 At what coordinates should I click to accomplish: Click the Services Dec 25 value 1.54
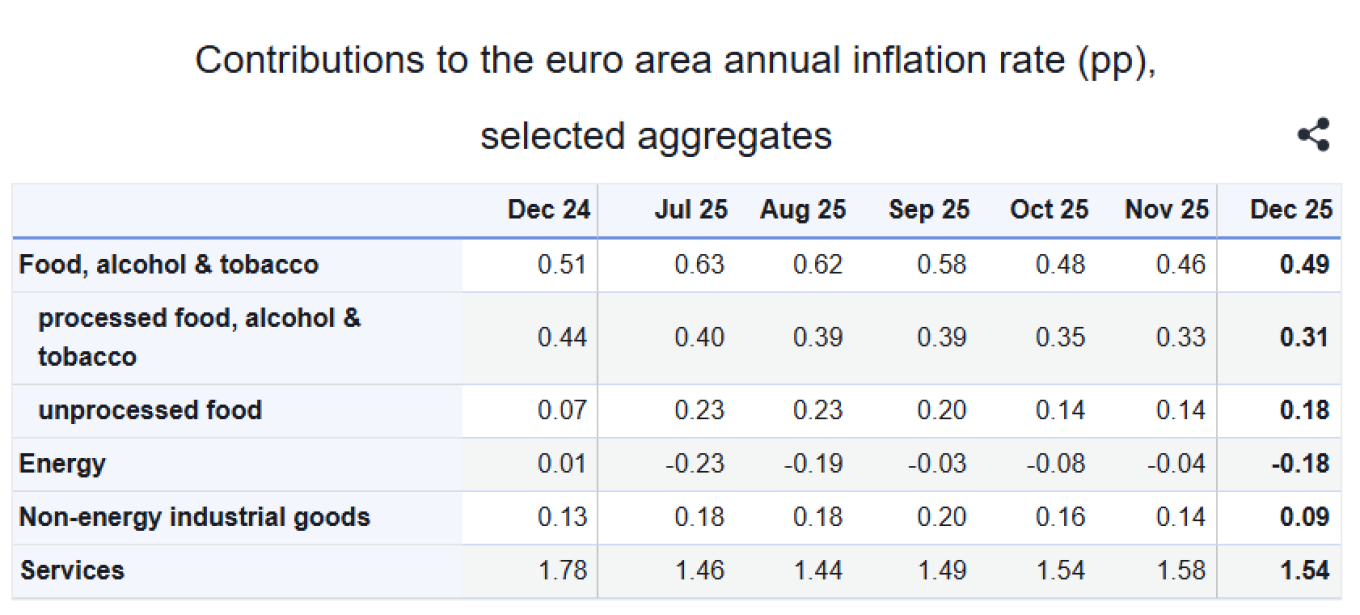point(1304,571)
